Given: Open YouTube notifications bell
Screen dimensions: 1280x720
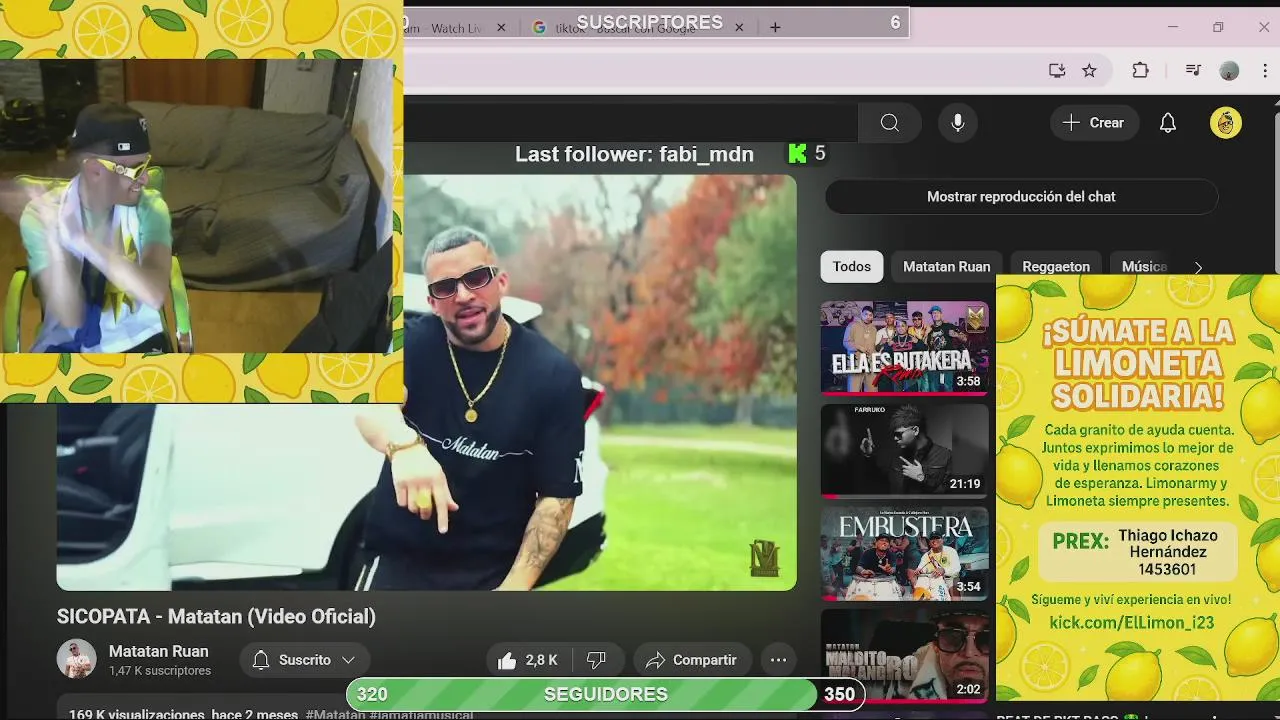Looking at the screenshot, I should (x=1167, y=123).
